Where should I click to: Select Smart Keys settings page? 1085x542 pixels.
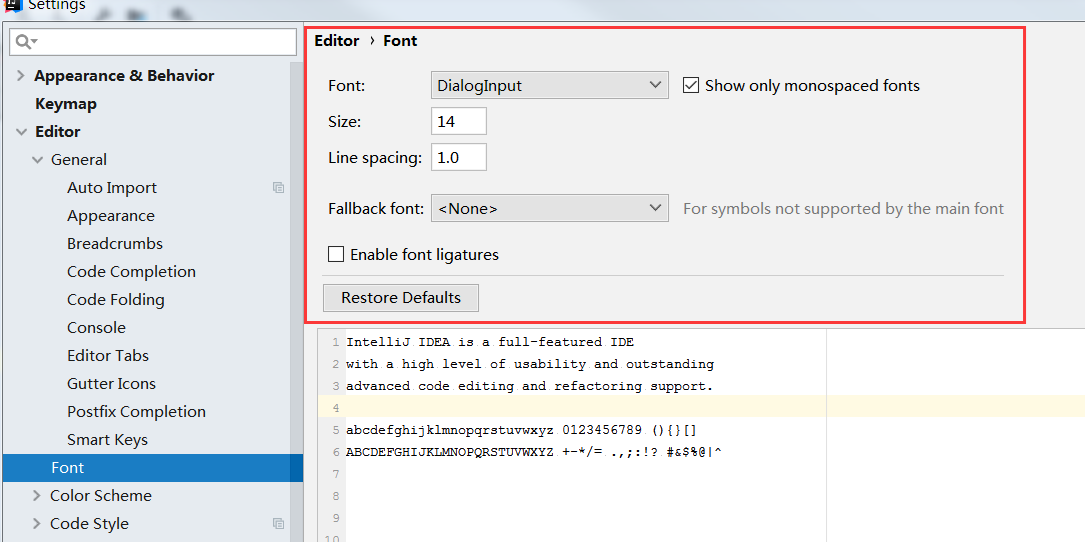(x=107, y=440)
